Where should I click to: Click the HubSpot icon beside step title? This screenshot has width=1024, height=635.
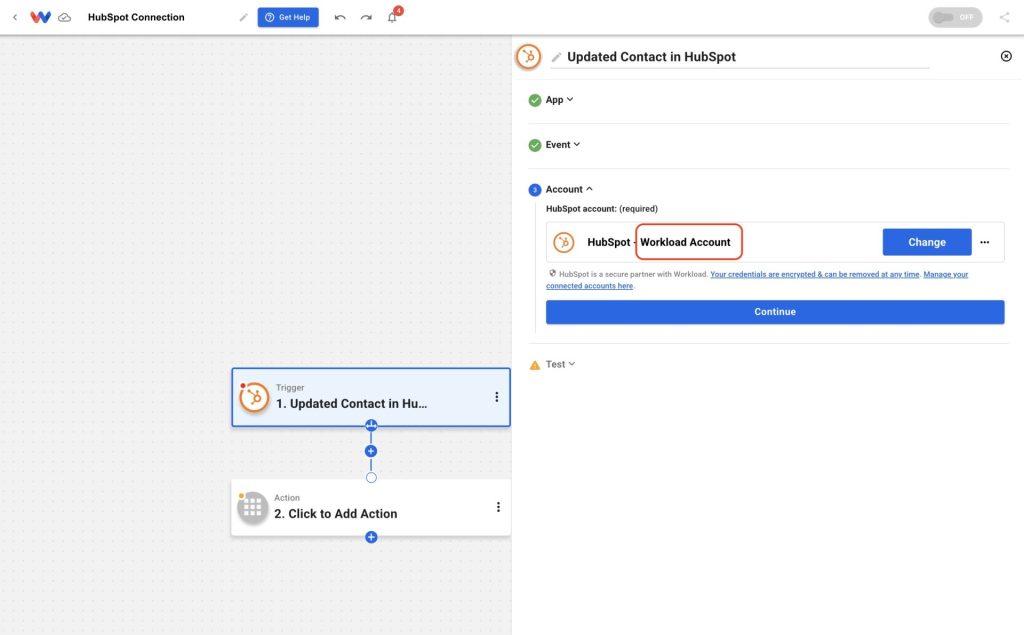(528, 57)
